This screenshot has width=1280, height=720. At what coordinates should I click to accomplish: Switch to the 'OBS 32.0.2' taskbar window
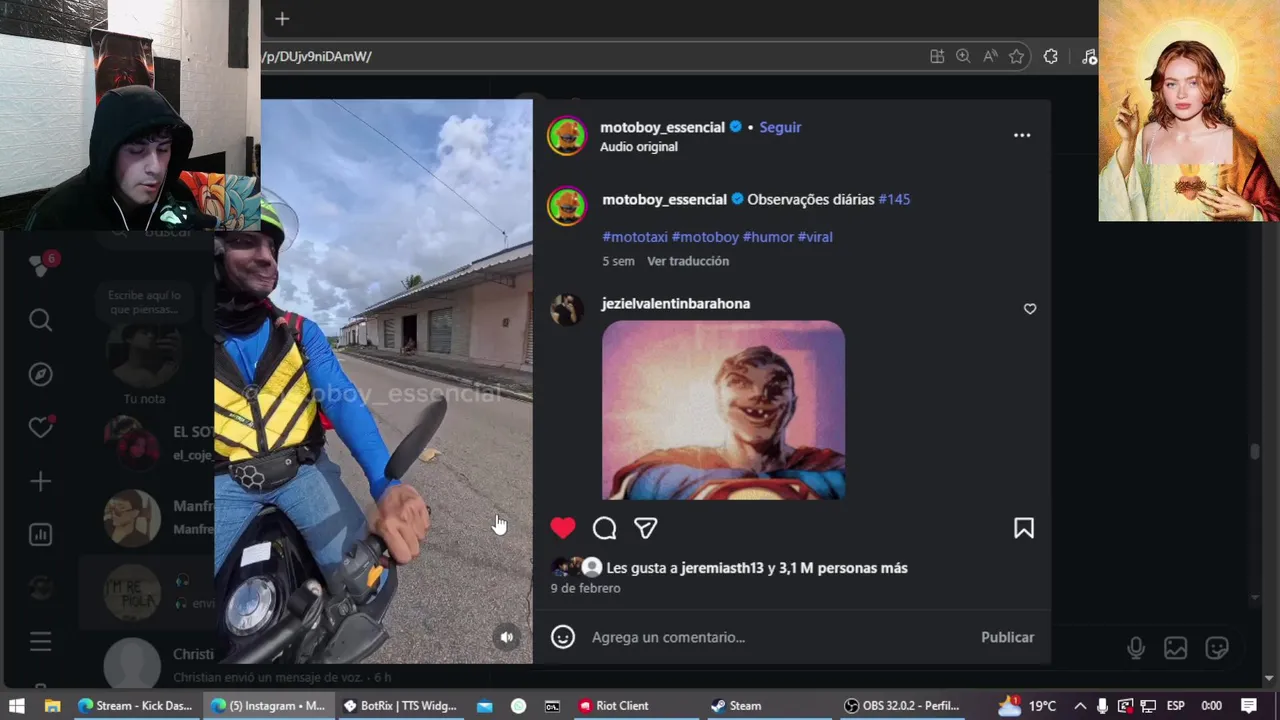tap(902, 705)
